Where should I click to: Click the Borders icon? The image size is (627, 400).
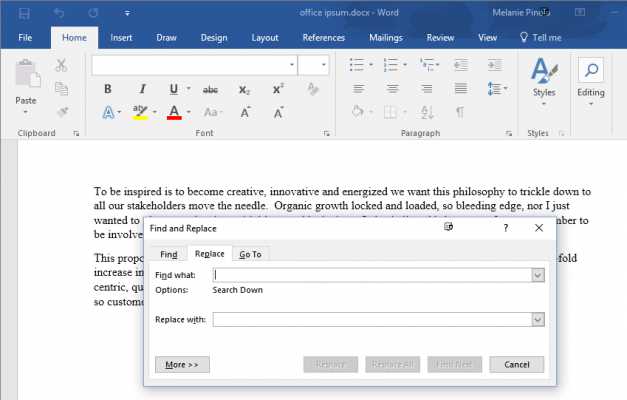tap(390, 112)
